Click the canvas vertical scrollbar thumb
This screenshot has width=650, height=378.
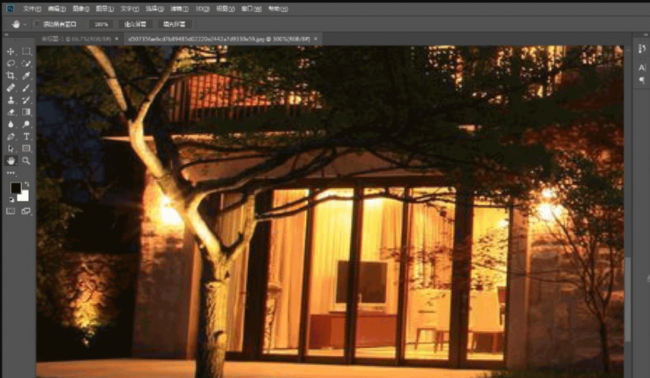point(627,298)
